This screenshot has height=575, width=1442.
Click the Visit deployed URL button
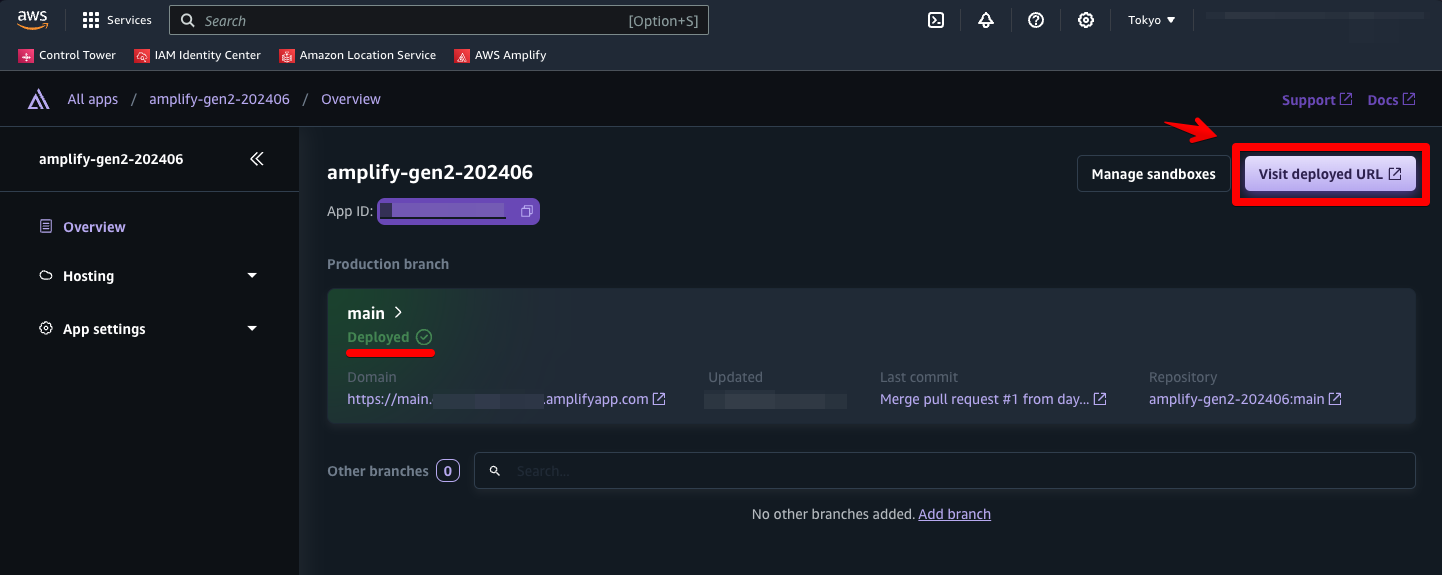tap(1330, 174)
